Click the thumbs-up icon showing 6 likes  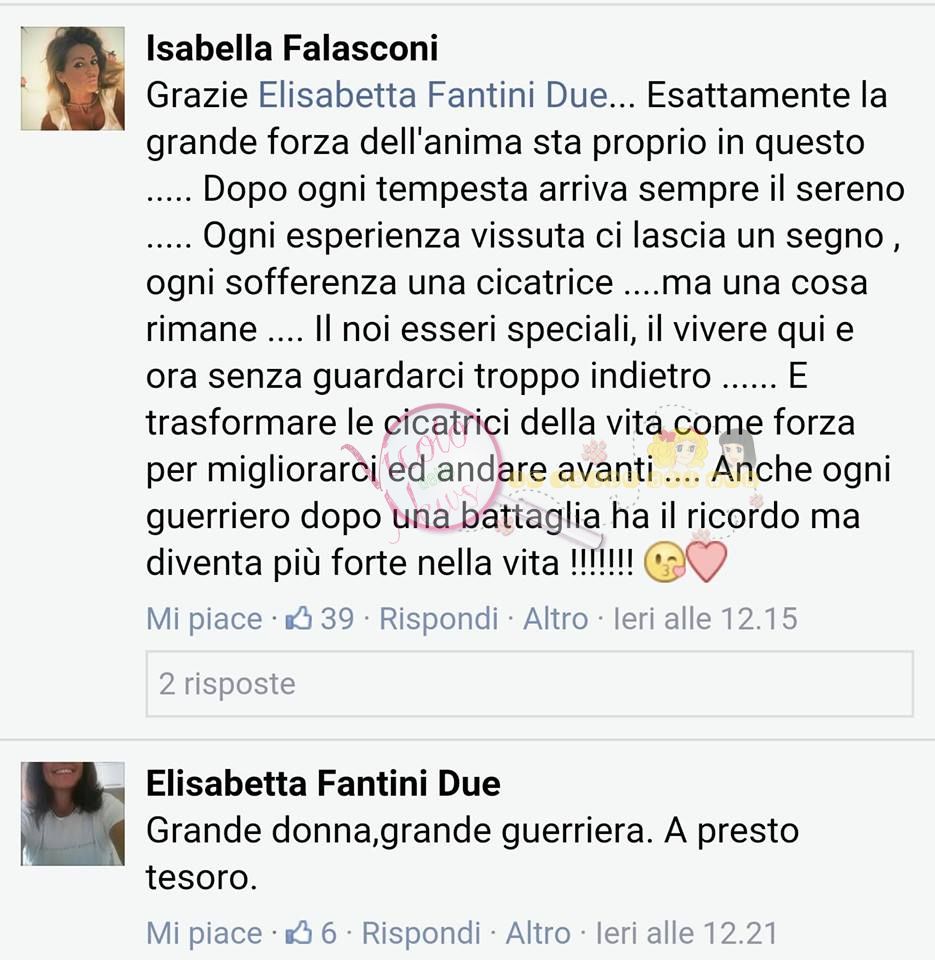coord(299,933)
